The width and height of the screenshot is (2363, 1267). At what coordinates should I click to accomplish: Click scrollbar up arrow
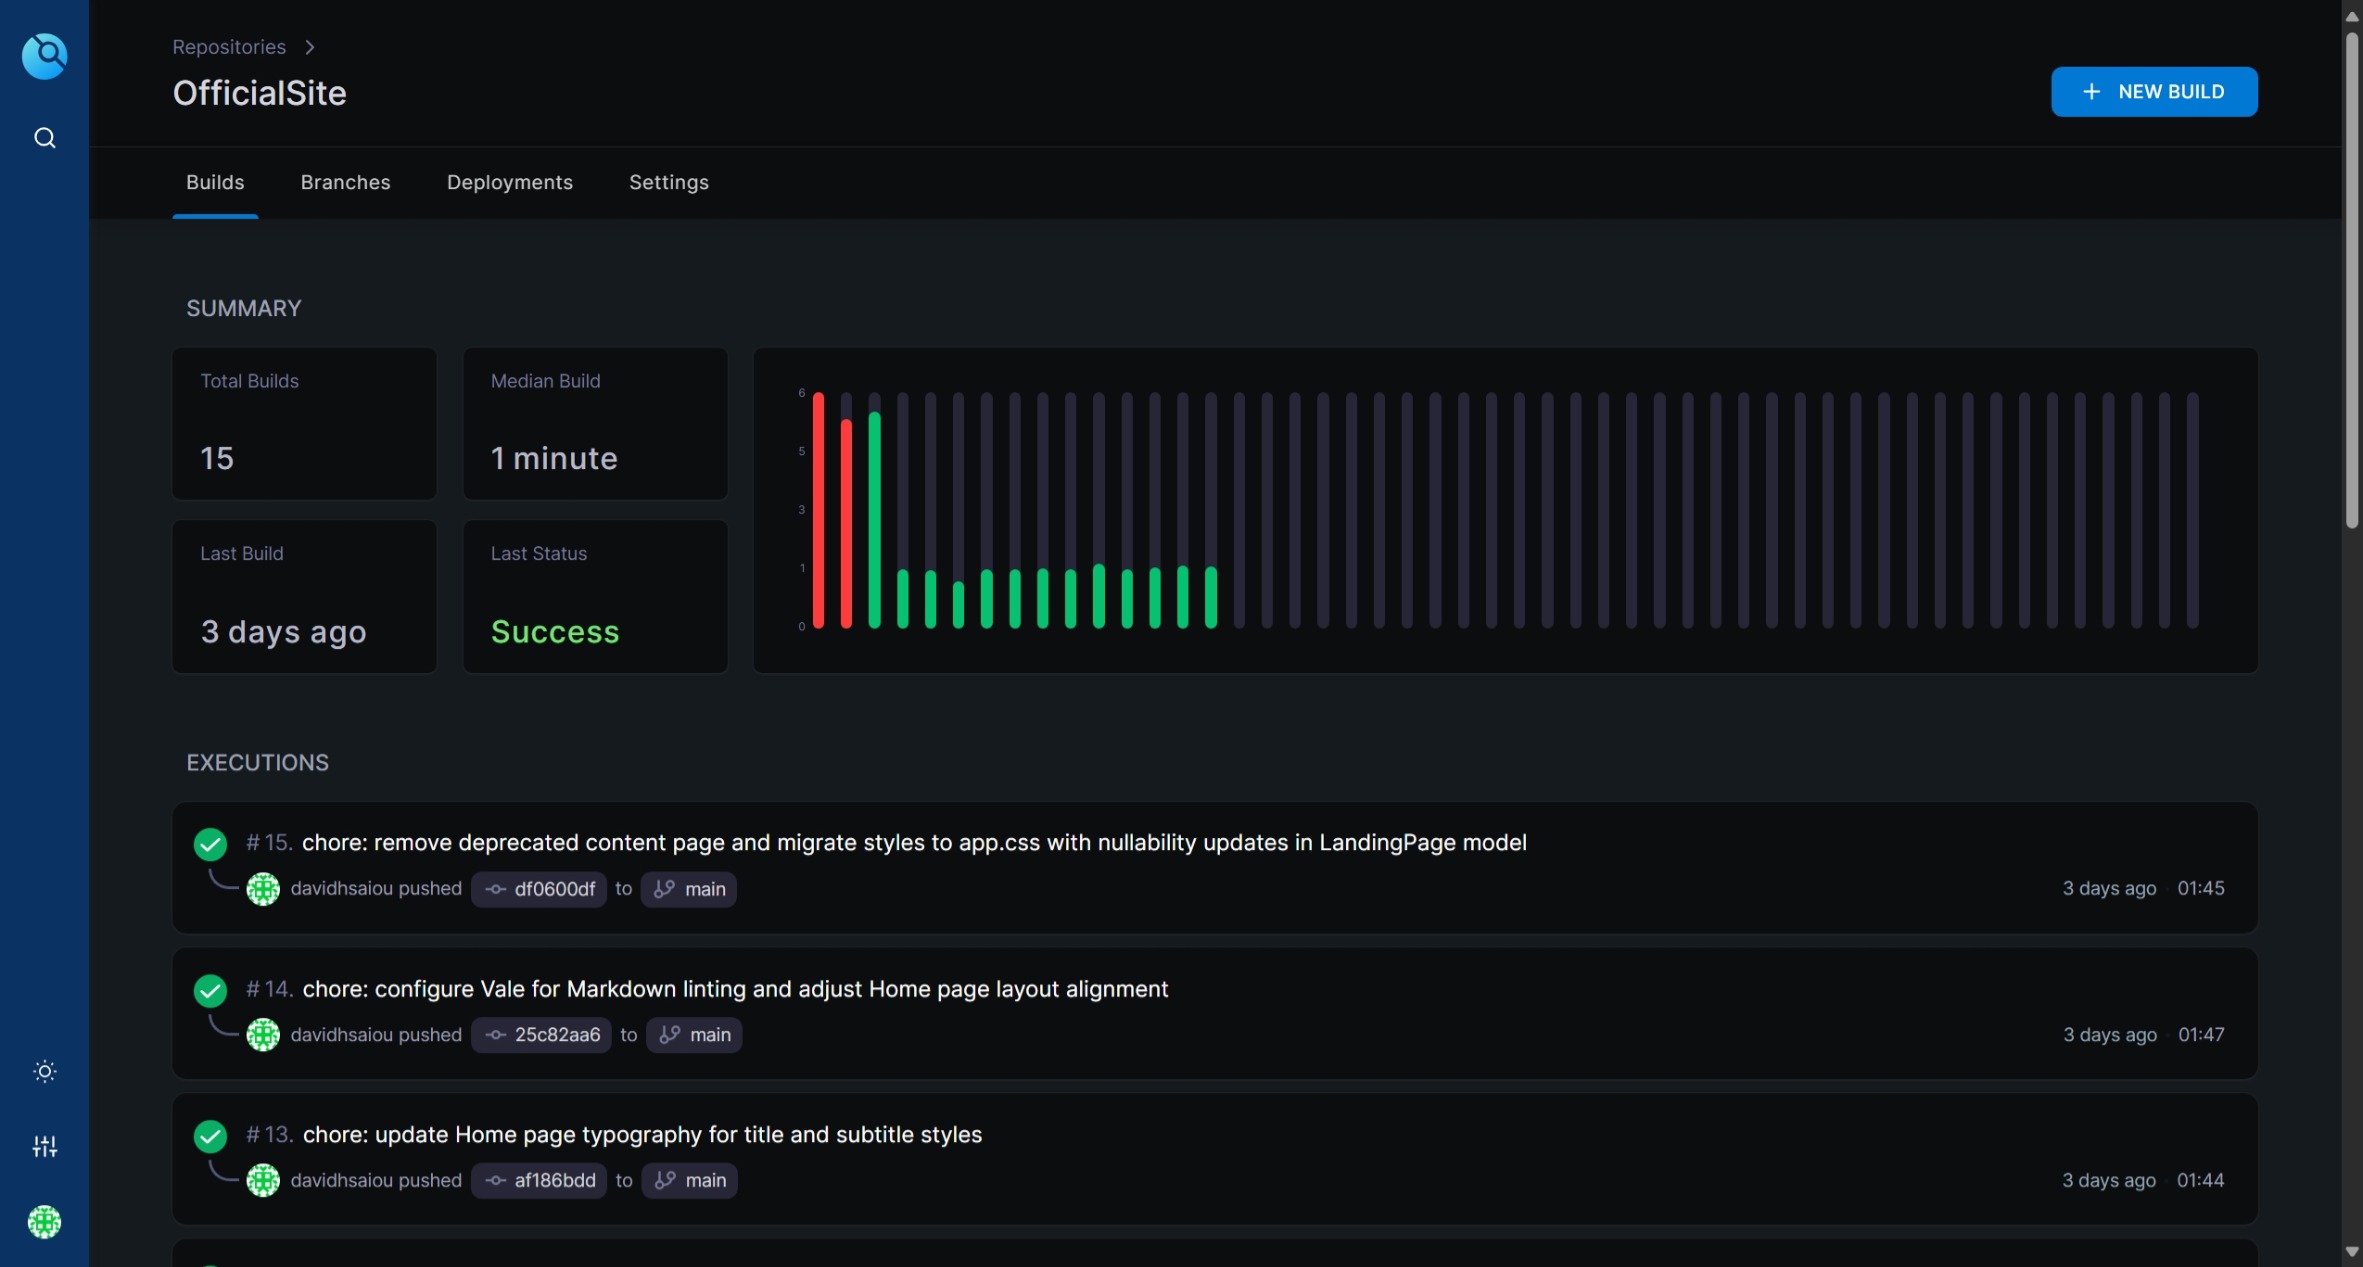(x=2352, y=15)
